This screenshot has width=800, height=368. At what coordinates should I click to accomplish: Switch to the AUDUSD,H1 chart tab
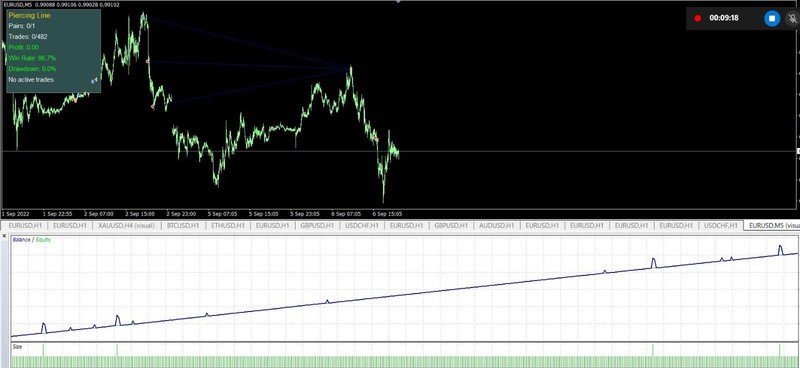tap(496, 225)
